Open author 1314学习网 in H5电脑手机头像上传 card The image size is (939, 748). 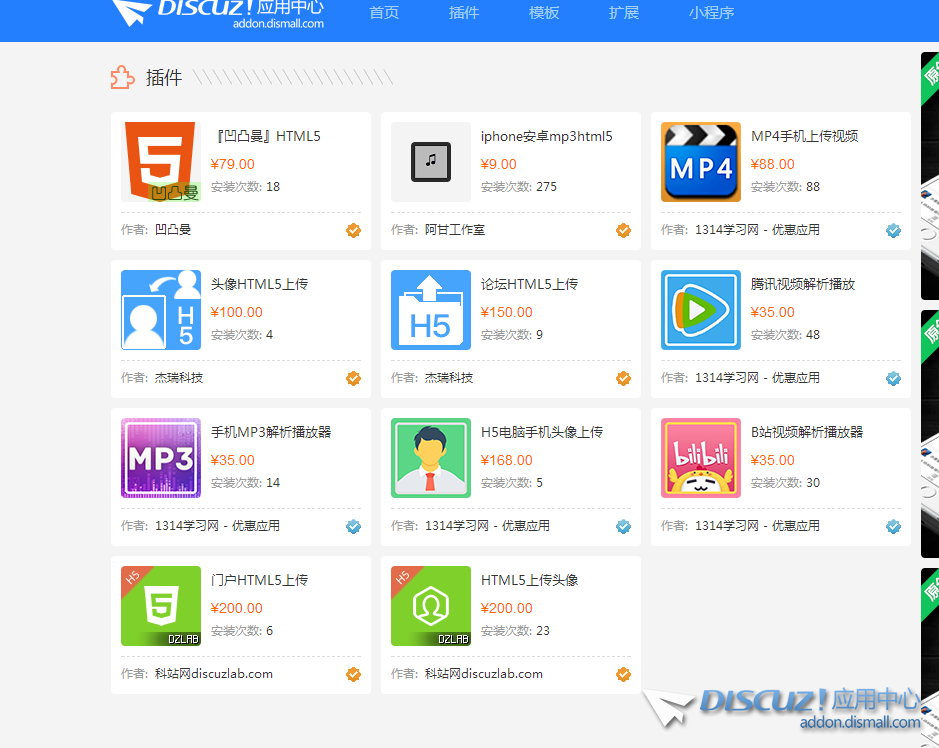click(487, 526)
